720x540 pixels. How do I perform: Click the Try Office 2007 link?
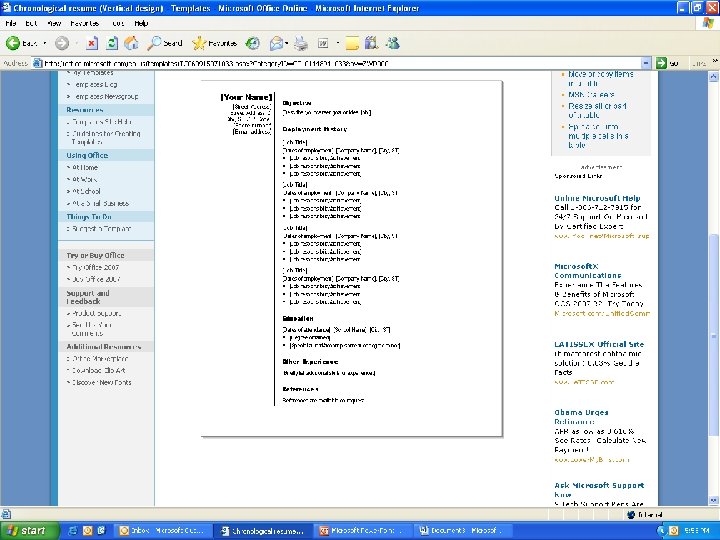coord(96,267)
